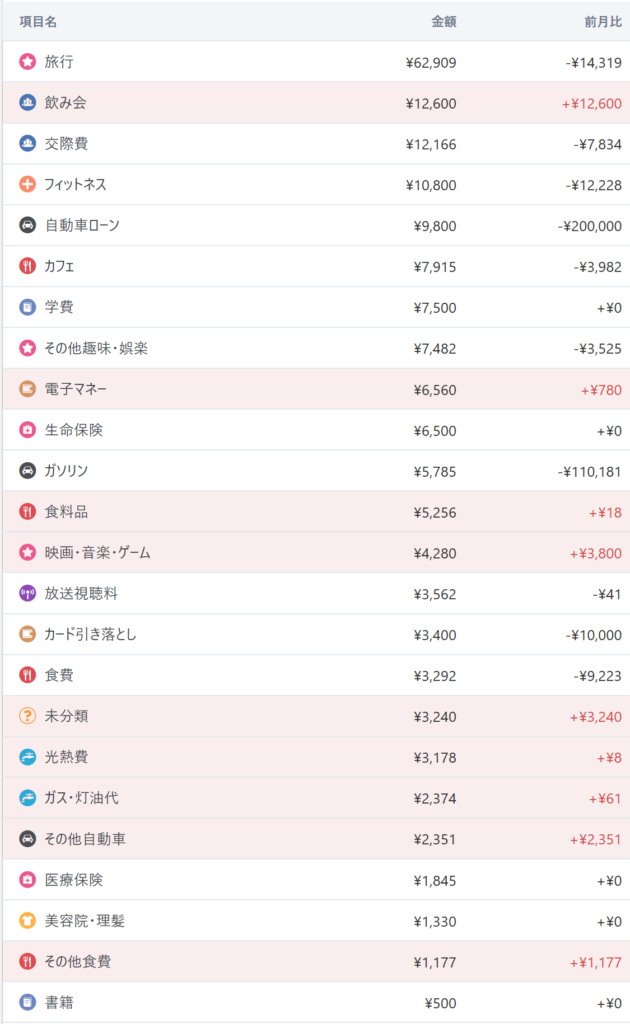The image size is (630, 1024).
Task: Click the car icon beside 自動車ローン
Action: tap(27, 226)
